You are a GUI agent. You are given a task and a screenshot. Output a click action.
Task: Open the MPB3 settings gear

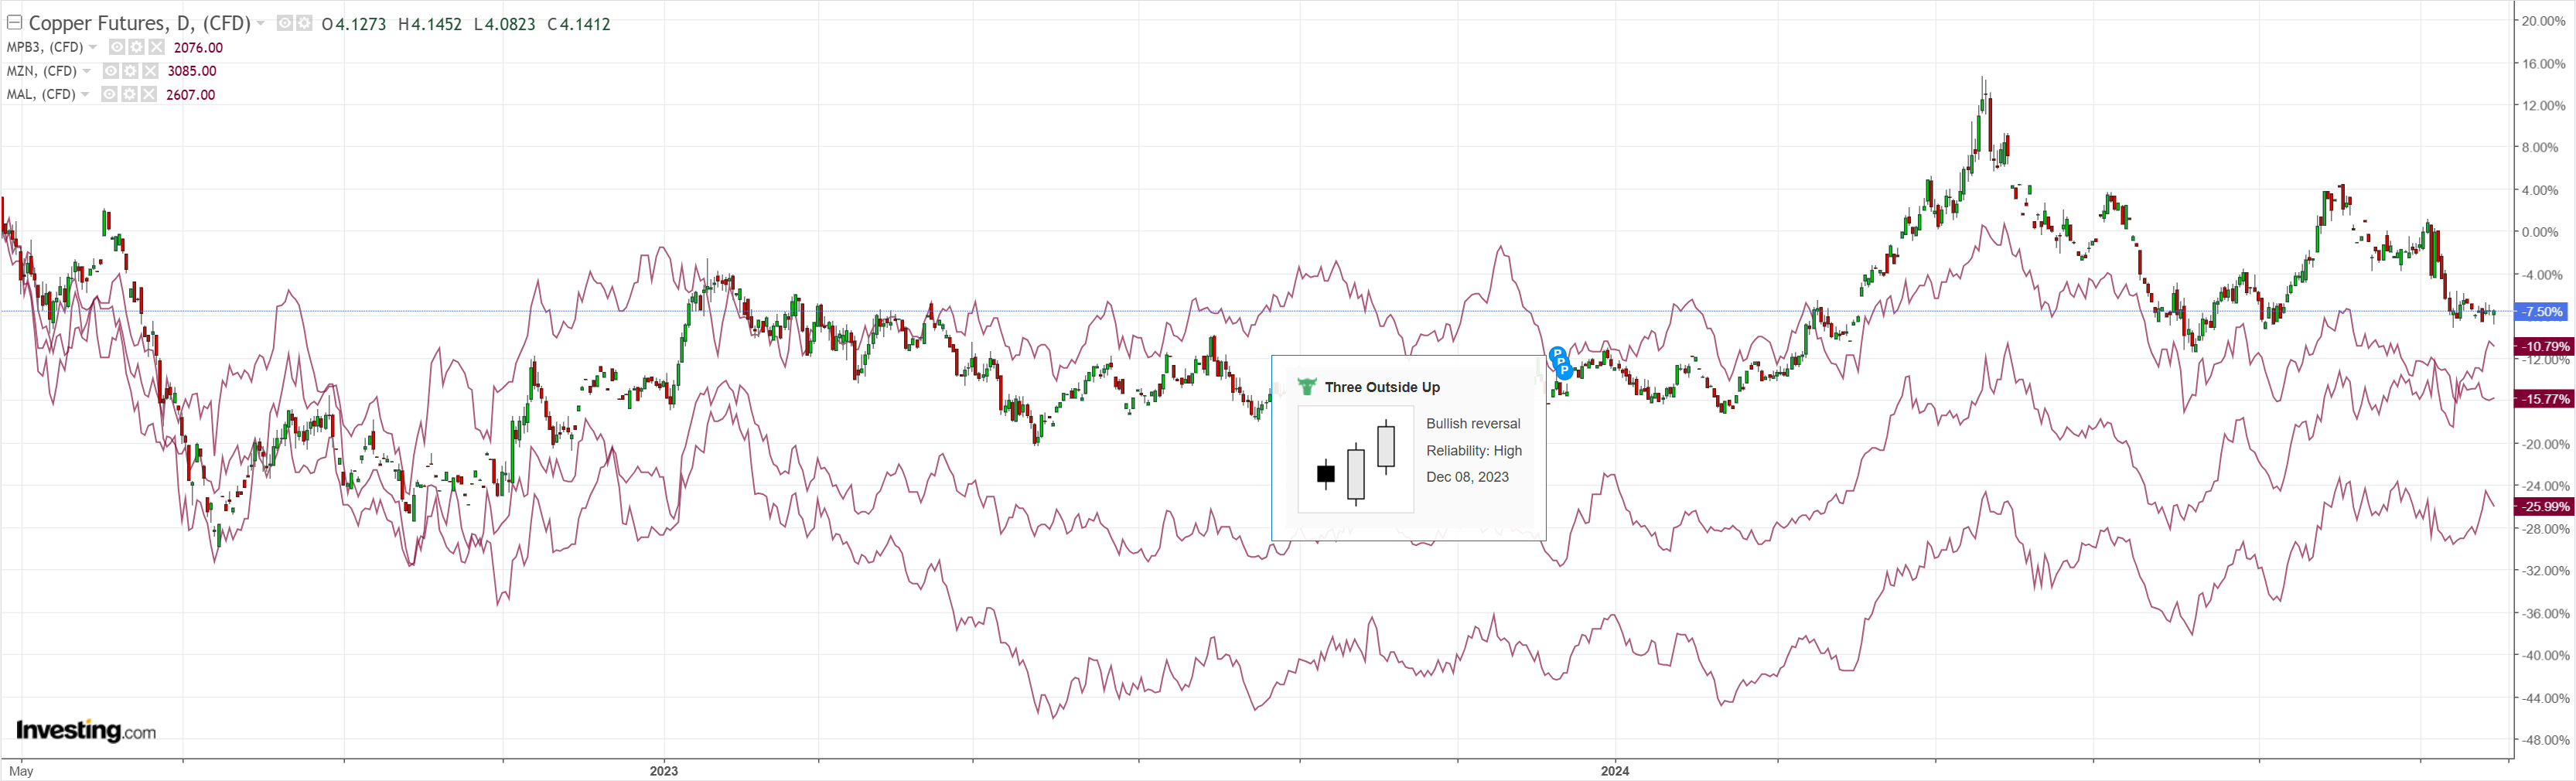[136, 47]
